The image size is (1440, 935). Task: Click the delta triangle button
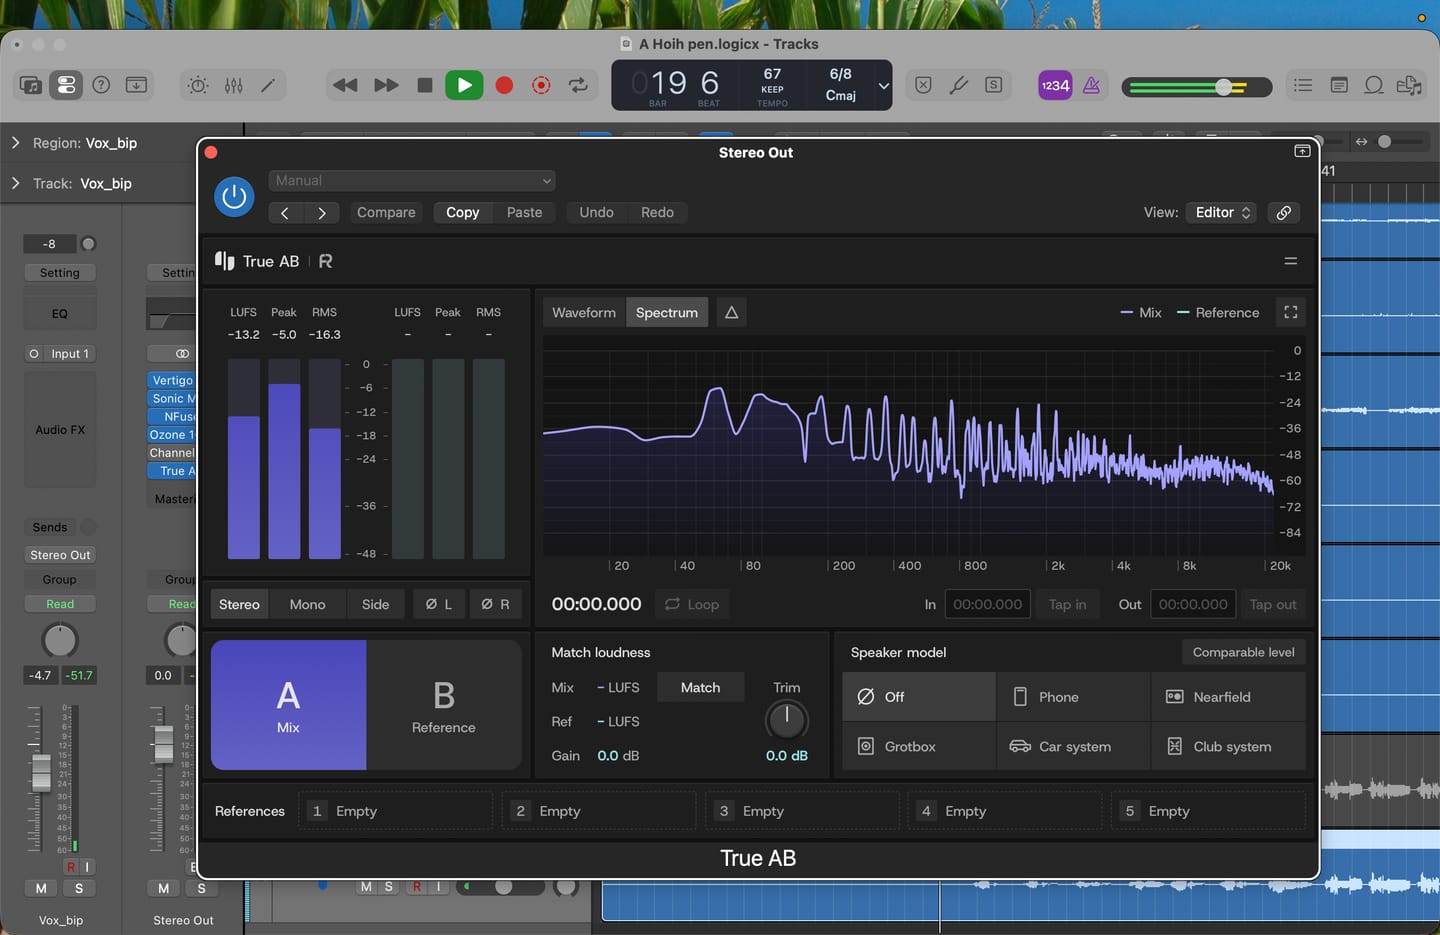click(732, 312)
